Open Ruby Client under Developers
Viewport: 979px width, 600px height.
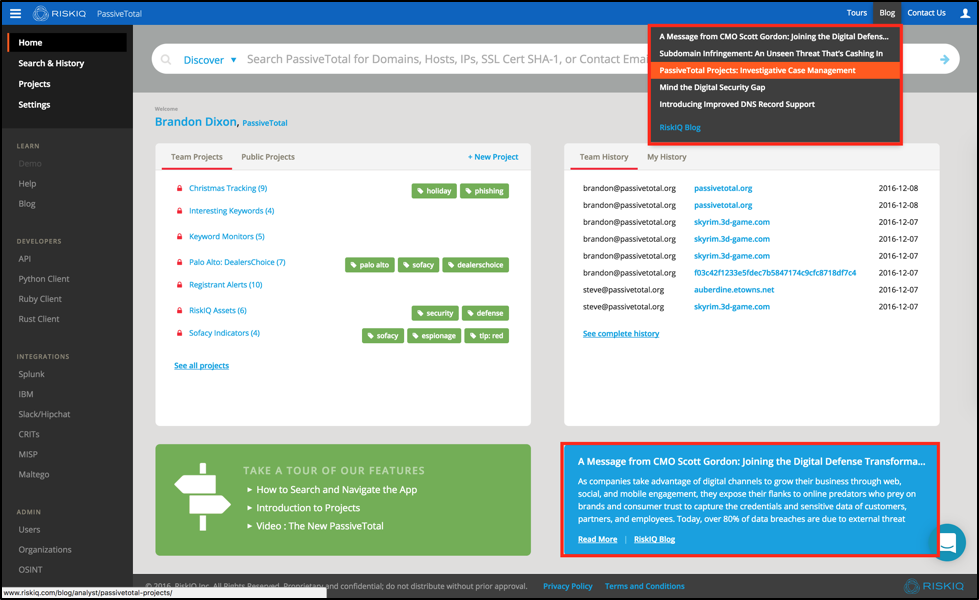pyautogui.click(x=40, y=298)
